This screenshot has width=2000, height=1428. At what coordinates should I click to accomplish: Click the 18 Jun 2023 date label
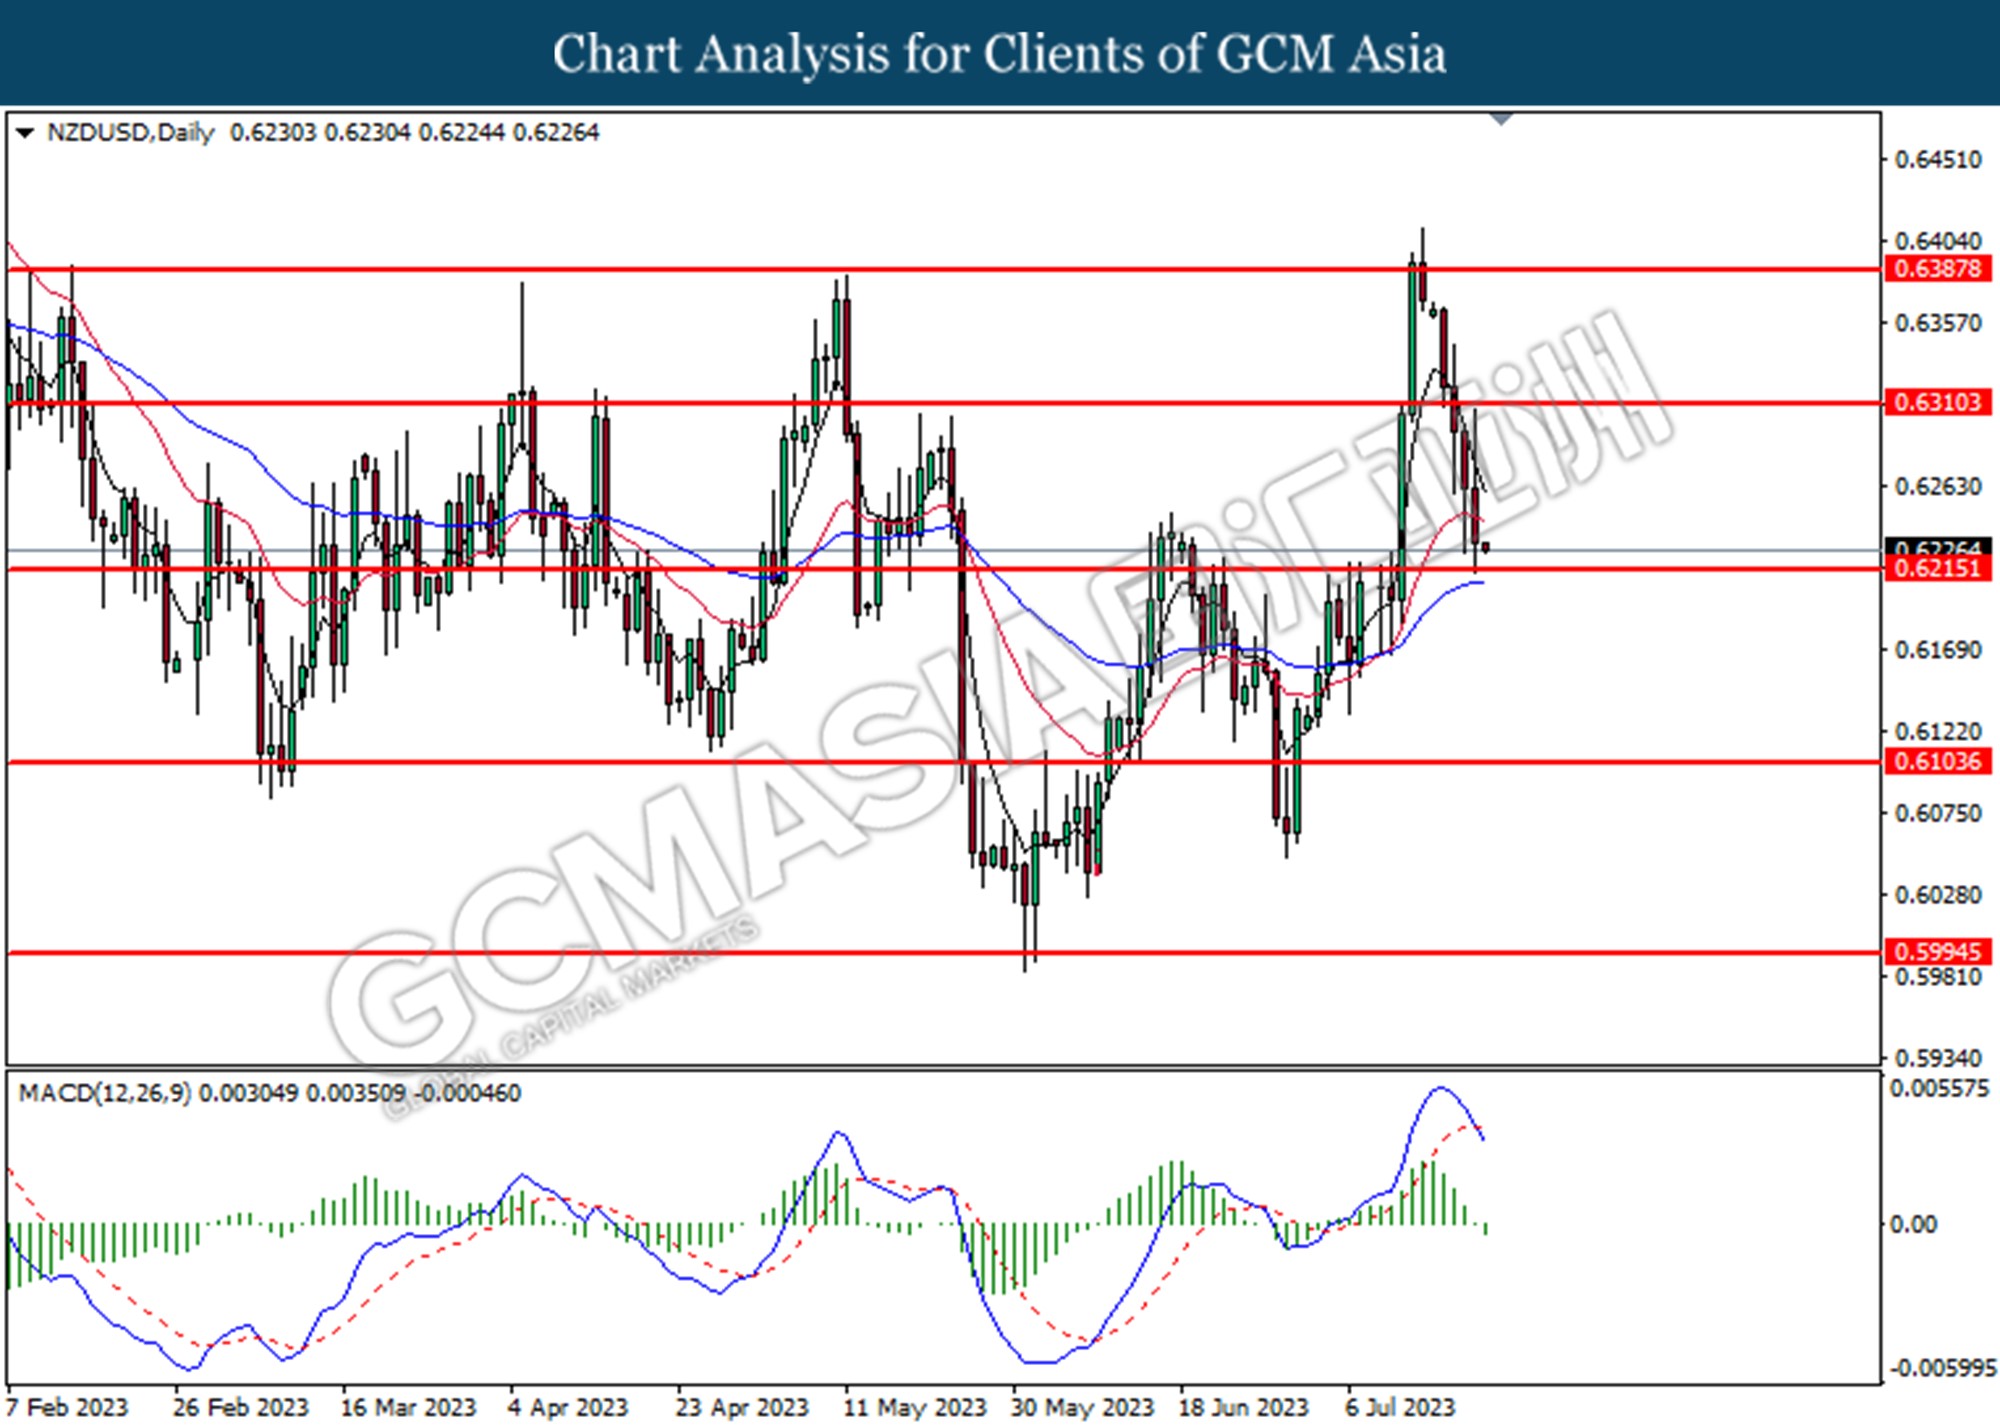point(1244,1407)
